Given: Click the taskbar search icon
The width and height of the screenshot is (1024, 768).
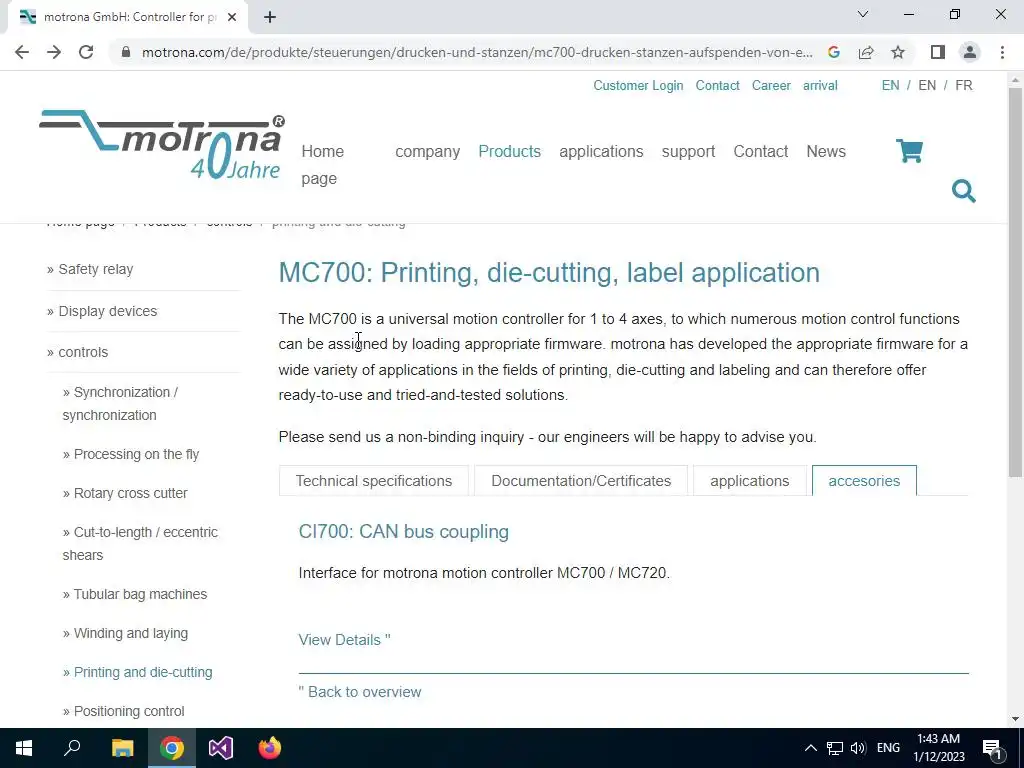Looking at the screenshot, I should [72, 748].
